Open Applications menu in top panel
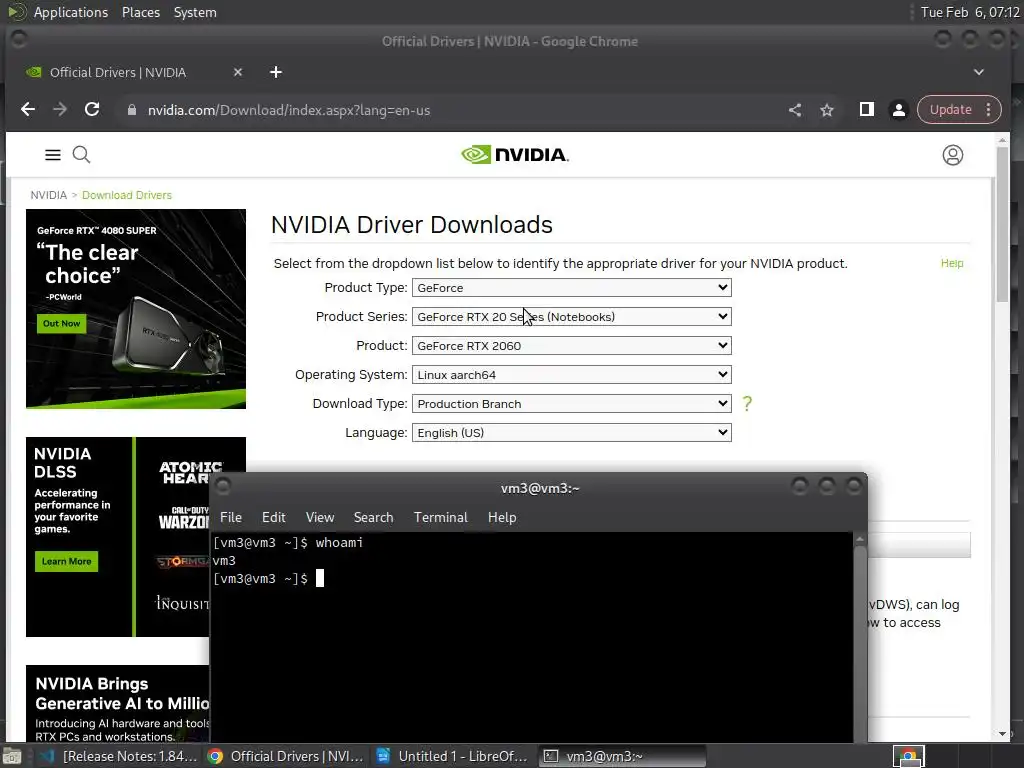This screenshot has width=1024, height=768. (x=71, y=12)
